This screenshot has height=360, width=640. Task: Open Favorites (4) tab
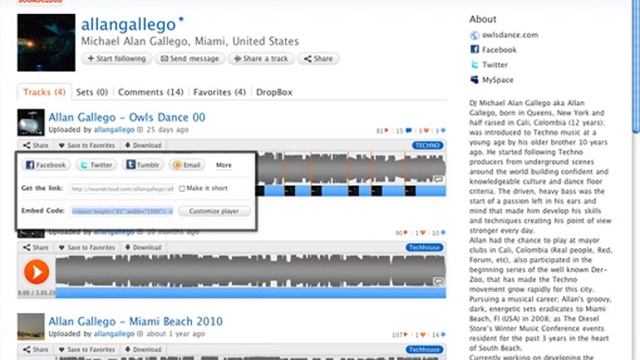[220, 92]
